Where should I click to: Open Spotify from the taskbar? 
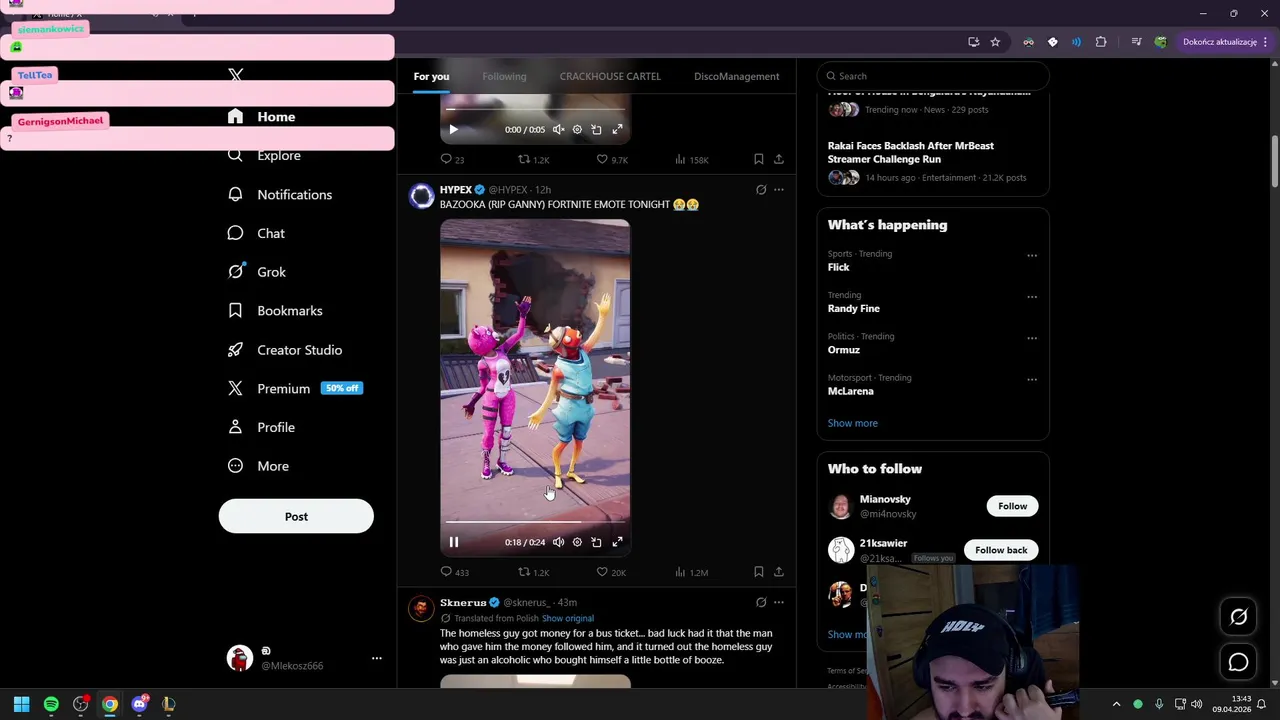(51, 704)
